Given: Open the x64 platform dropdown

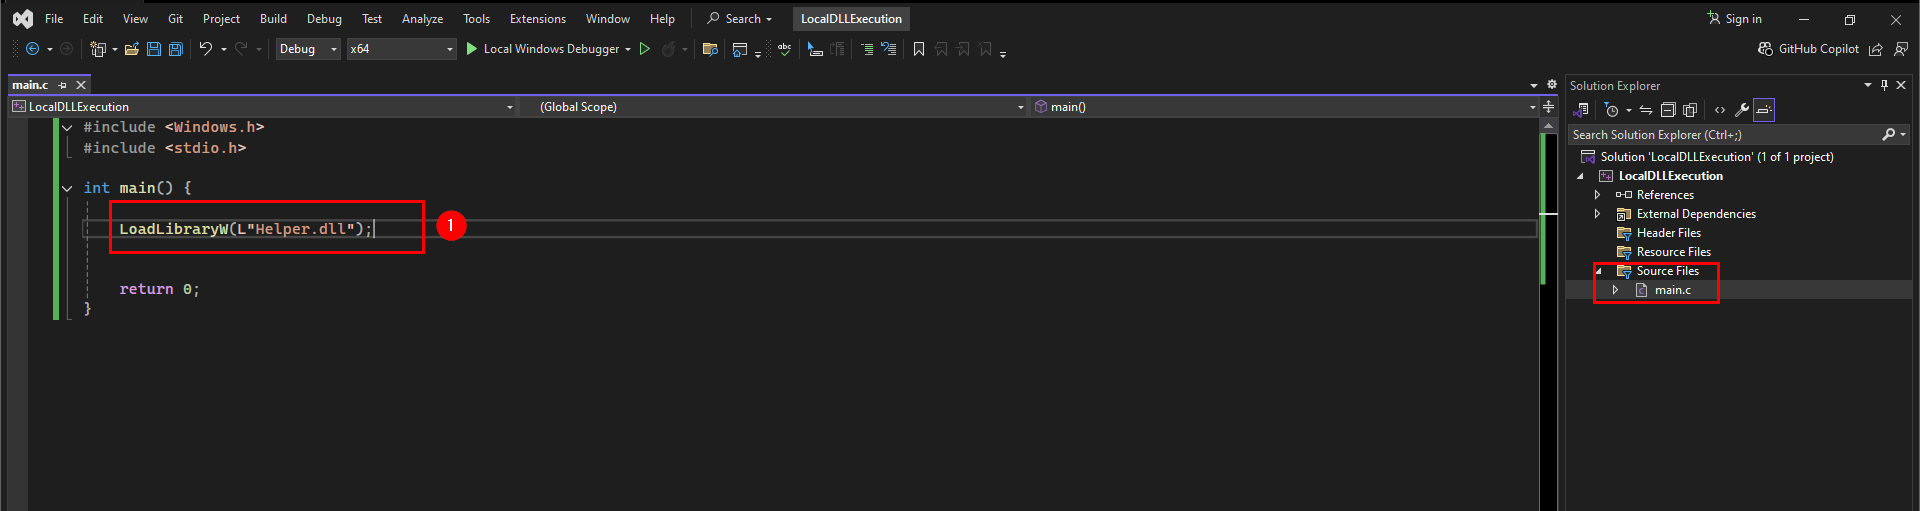Looking at the screenshot, I should pos(401,49).
